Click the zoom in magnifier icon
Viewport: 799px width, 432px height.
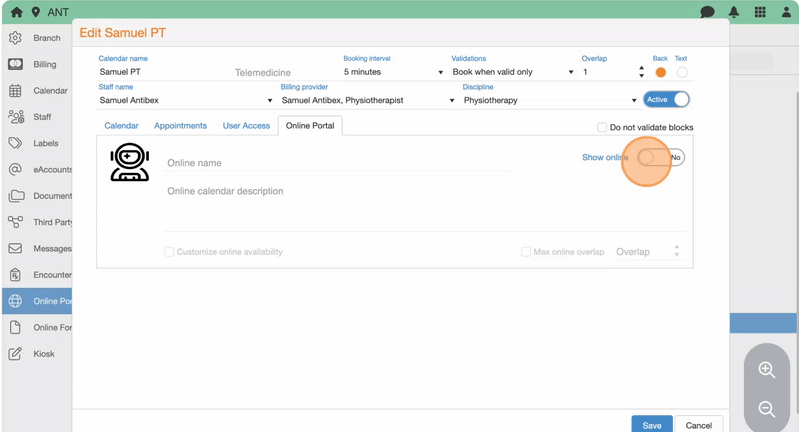(x=767, y=370)
